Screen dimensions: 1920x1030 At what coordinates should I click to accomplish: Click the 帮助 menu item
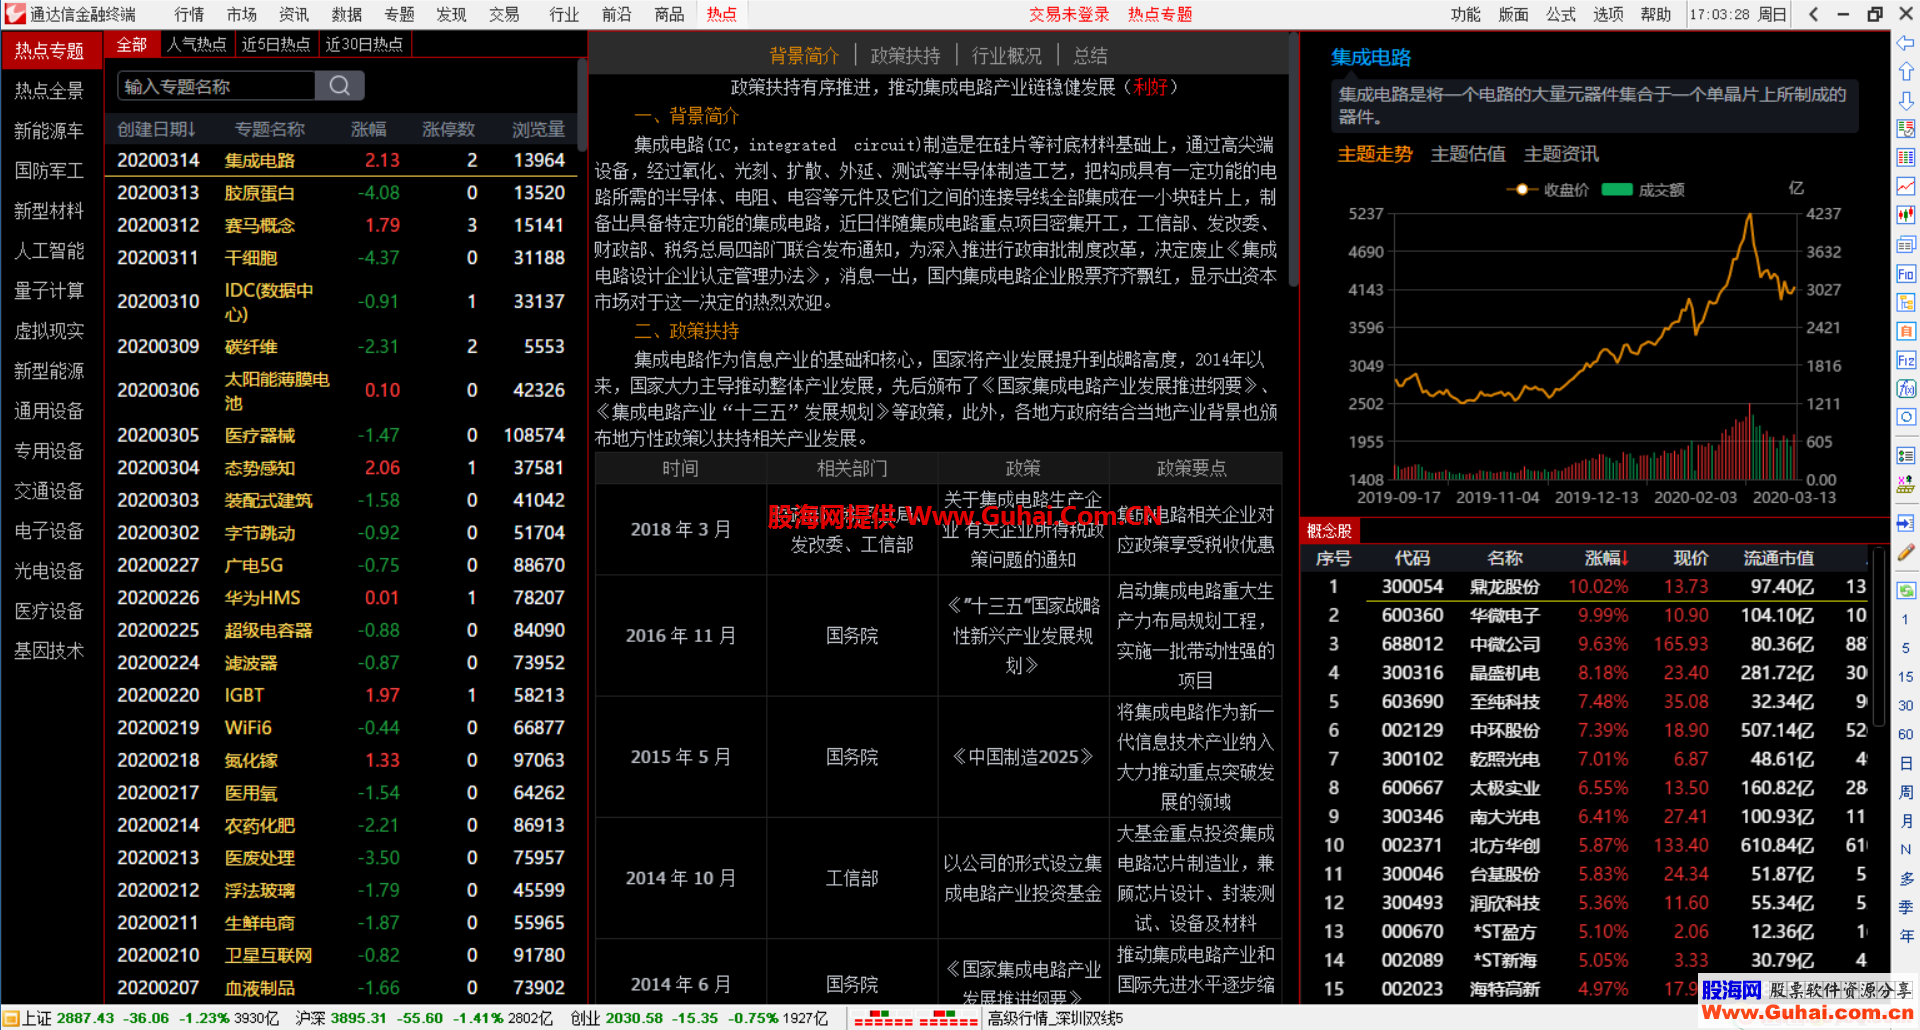point(1656,14)
